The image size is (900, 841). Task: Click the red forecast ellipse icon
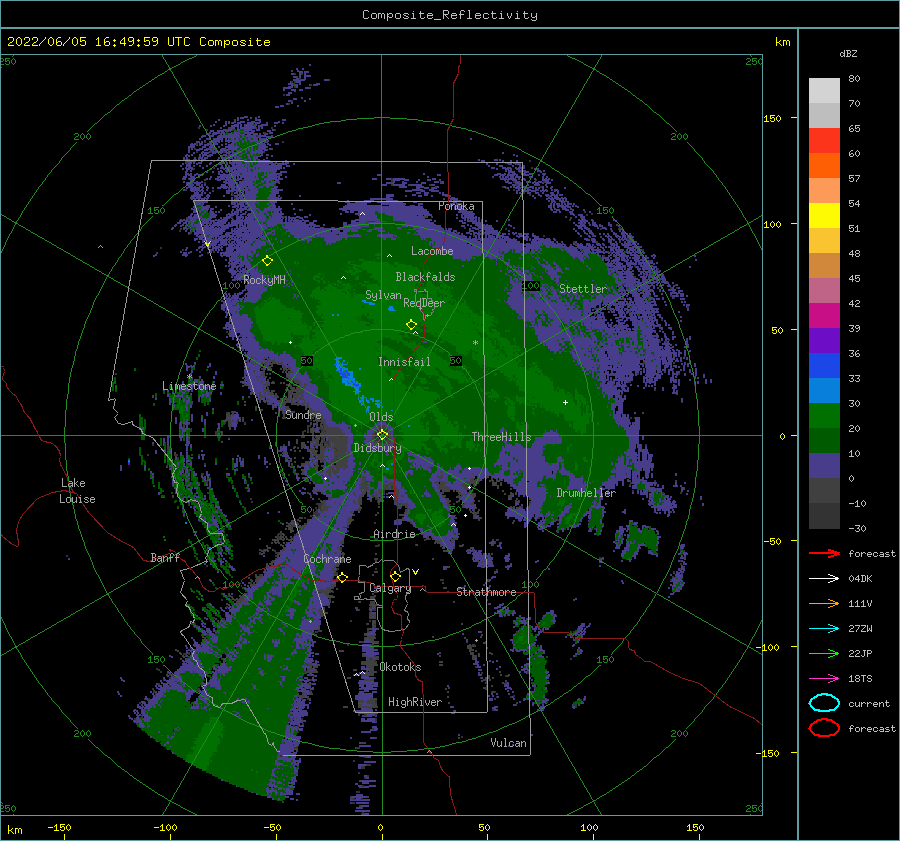824,728
